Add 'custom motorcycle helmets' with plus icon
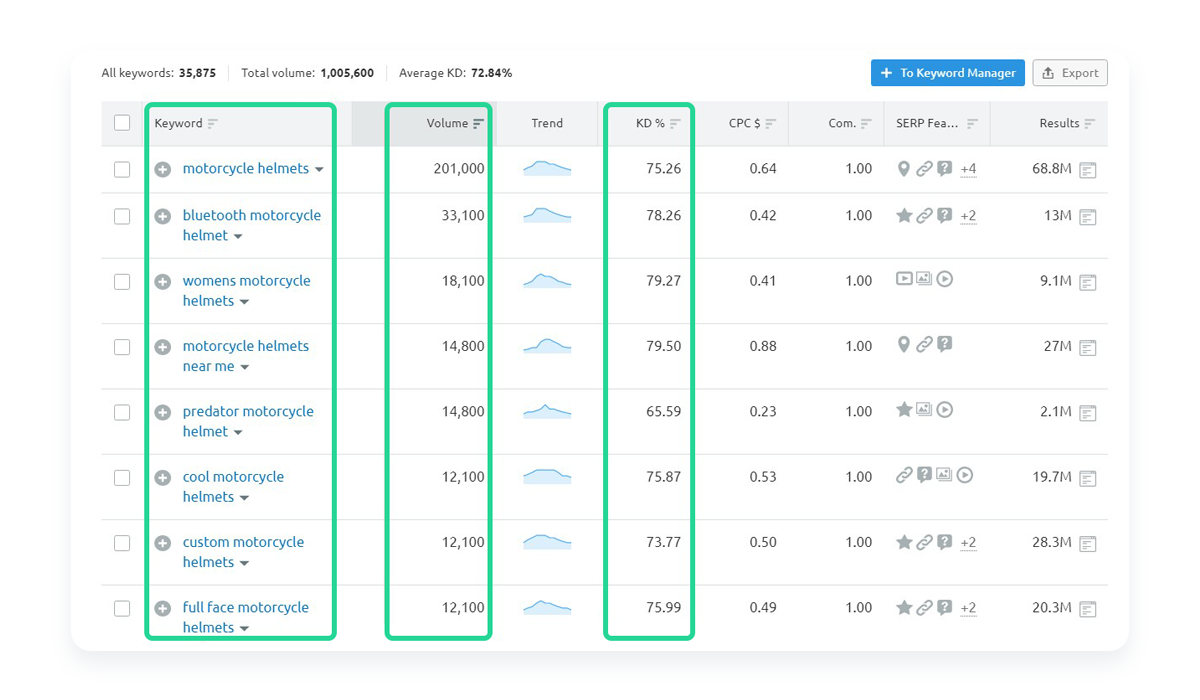The width and height of the screenshot is (1200, 700). (x=162, y=543)
